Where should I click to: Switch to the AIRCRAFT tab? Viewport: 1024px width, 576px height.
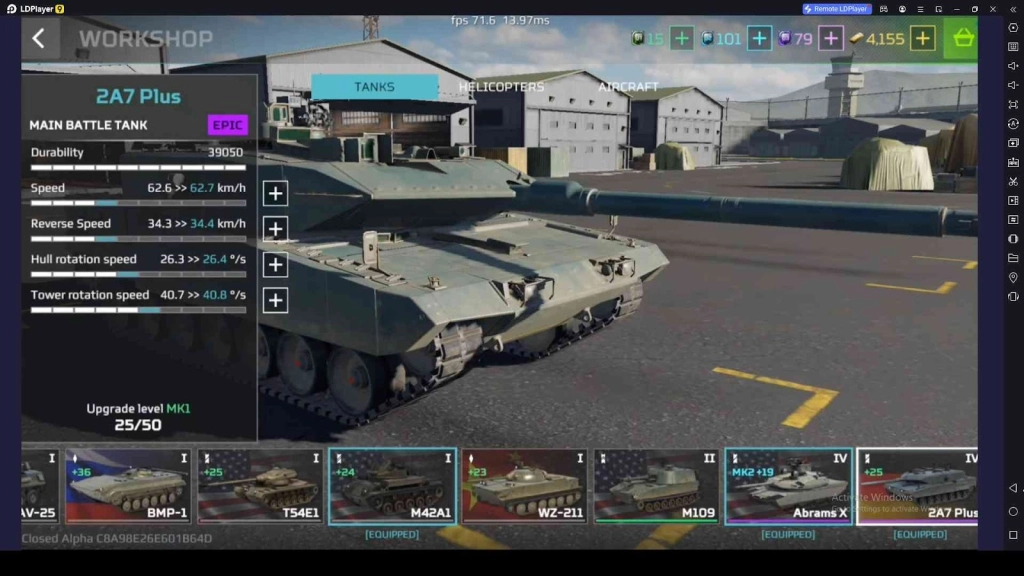coord(629,87)
